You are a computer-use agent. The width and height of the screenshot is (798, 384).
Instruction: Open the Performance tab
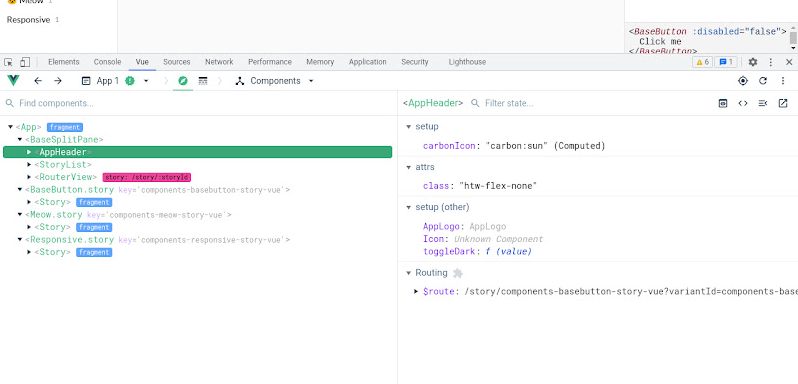click(270, 62)
